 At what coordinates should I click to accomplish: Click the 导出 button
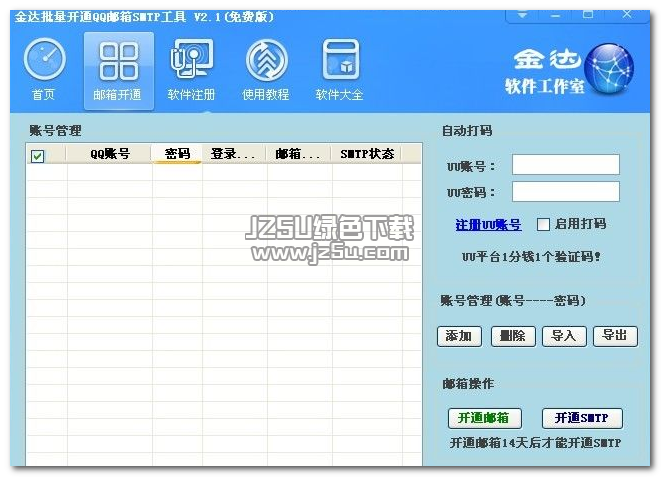(615, 336)
